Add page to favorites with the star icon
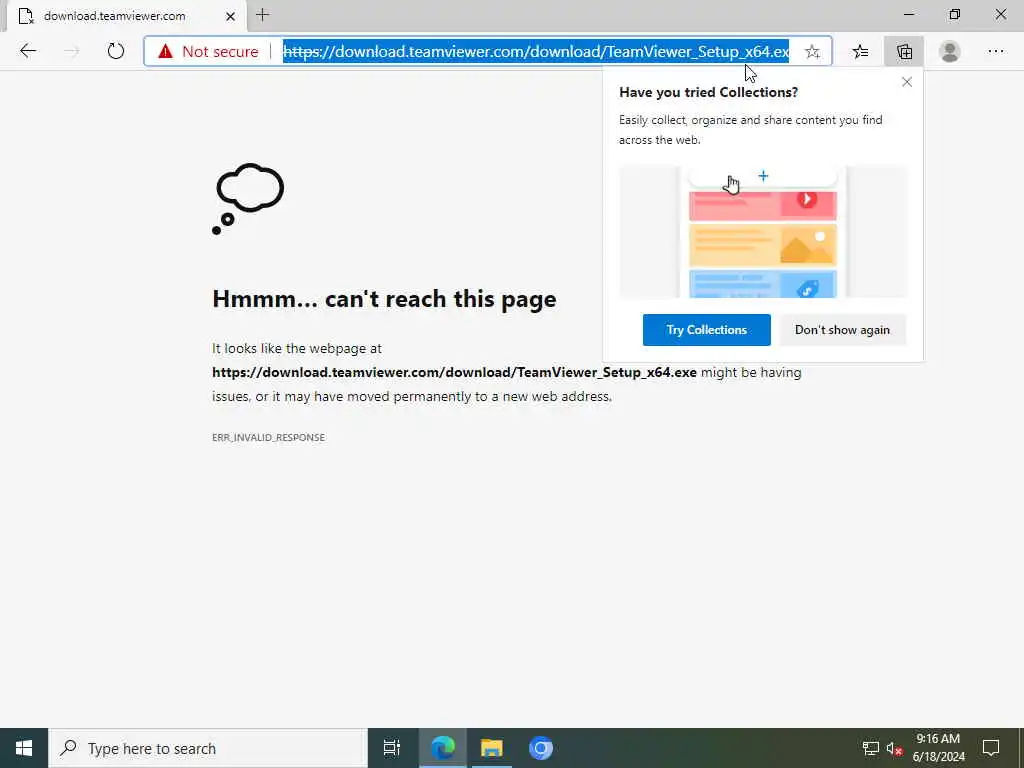The width and height of the screenshot is (1024, 768). point(812,52)
